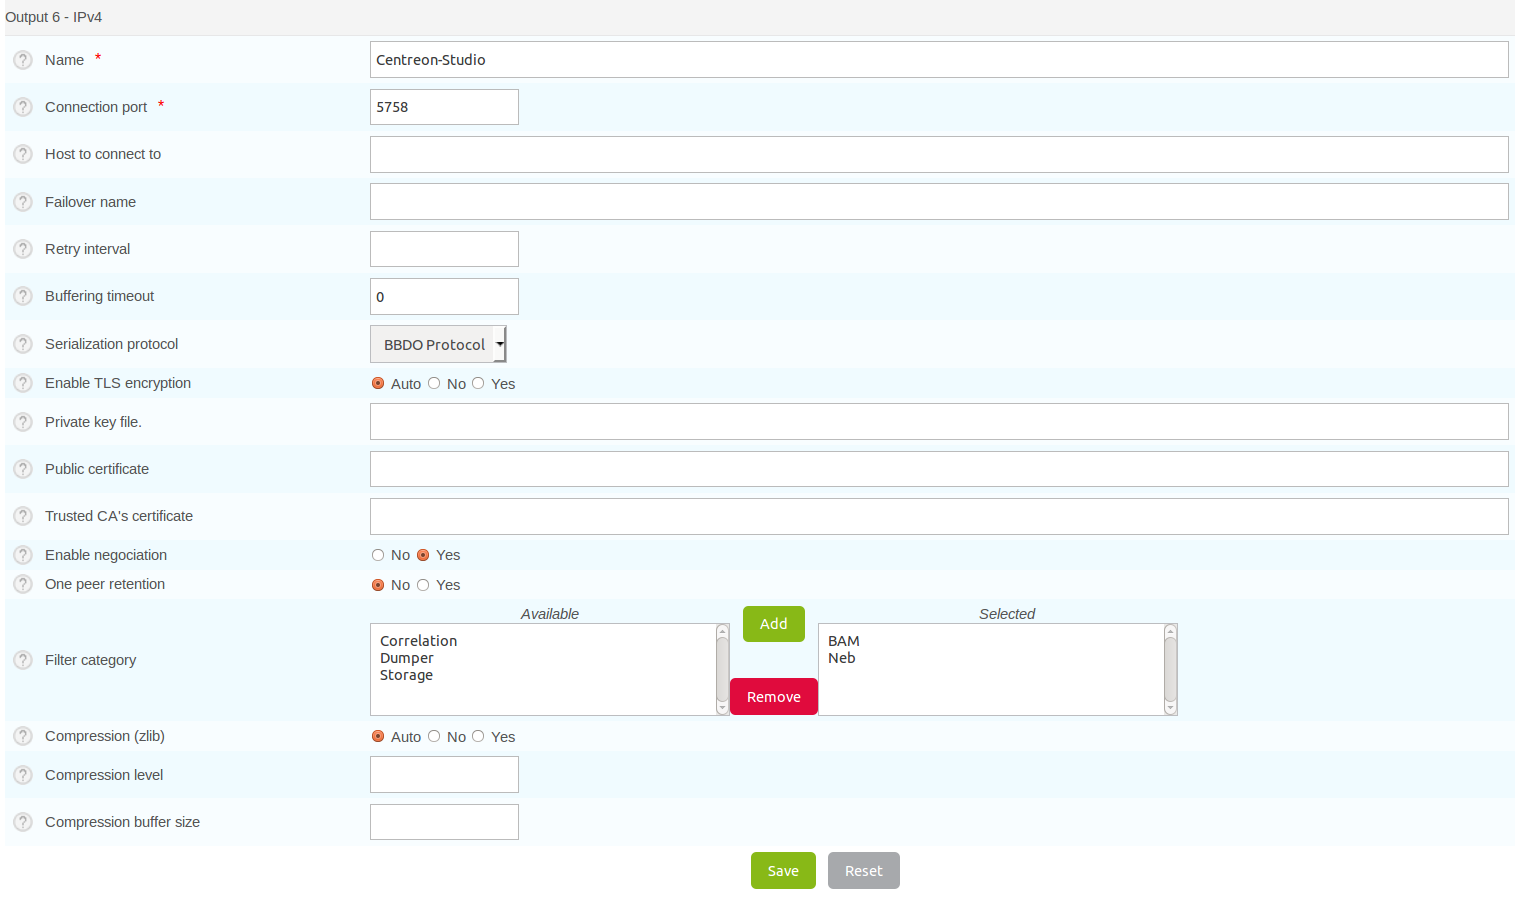The width and height of the screenshot is (1515, 912).
Task: Click help icon next to Failover name
Action: pos(23,202)
